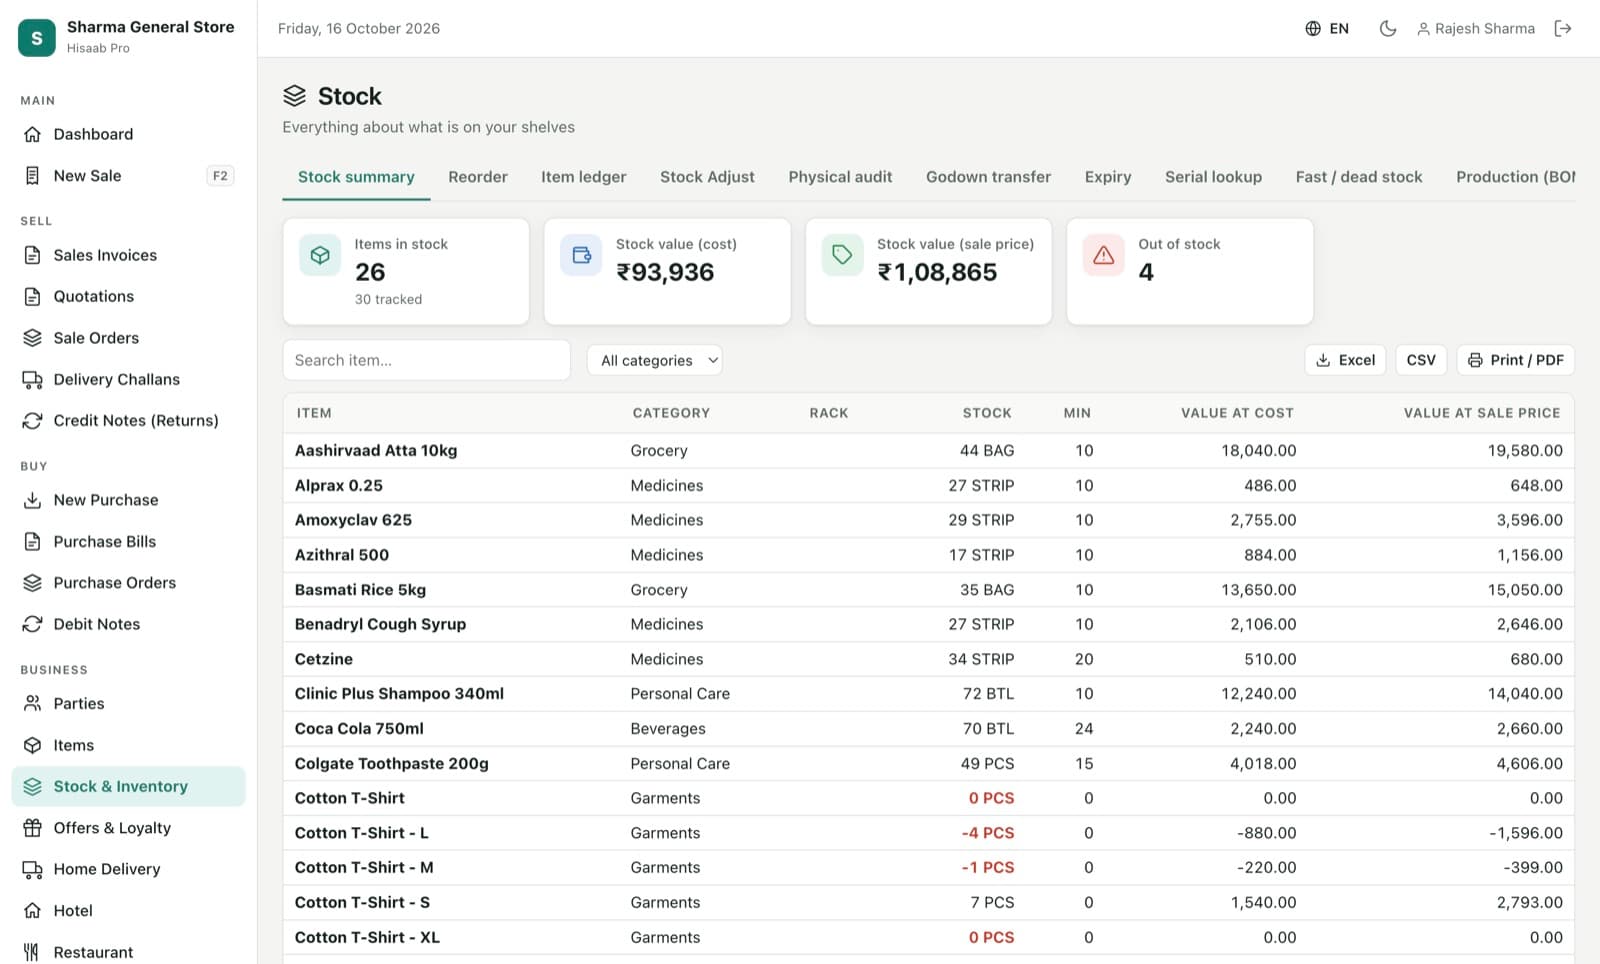Open Sales Invoices icon in sidebar
The image size is (1600, 964).
(33, 255)
